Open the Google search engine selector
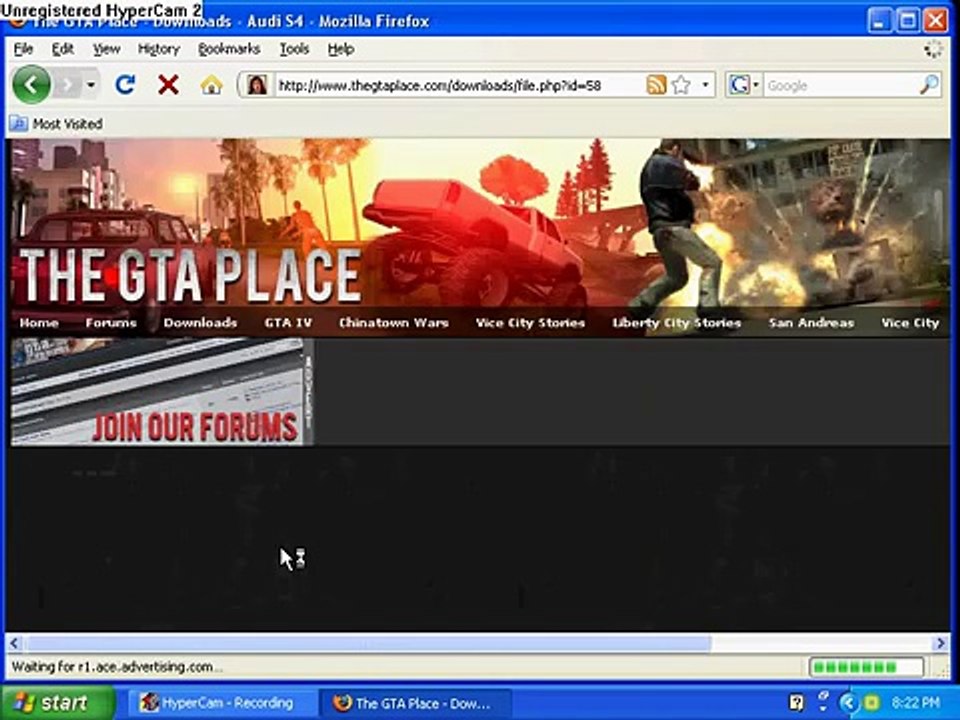The height and width of the screenshot is (720, 960). point(743,84)
